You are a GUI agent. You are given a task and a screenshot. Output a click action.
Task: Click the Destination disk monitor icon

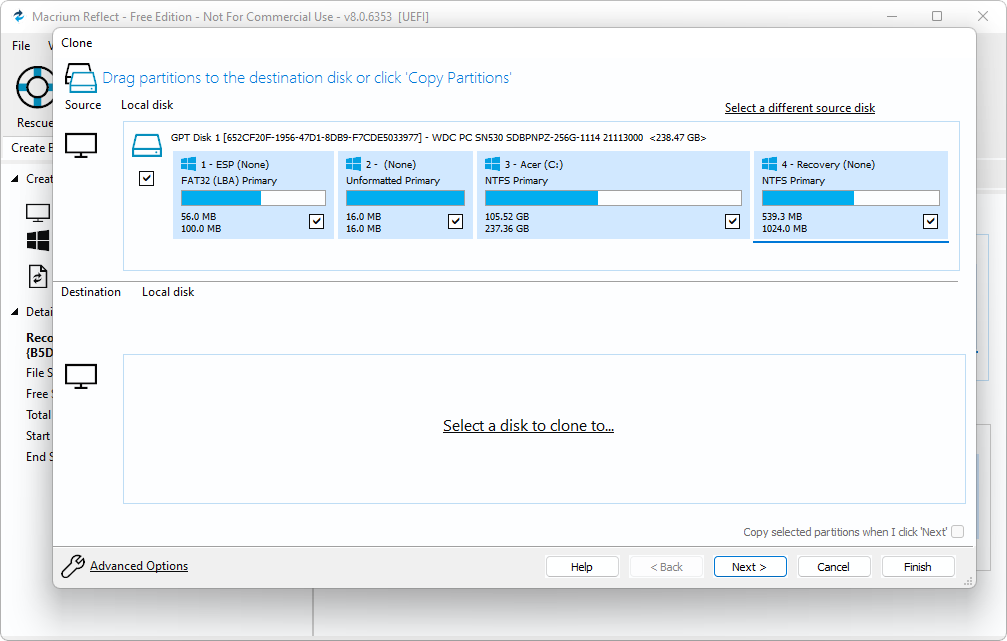pos(80,376)
